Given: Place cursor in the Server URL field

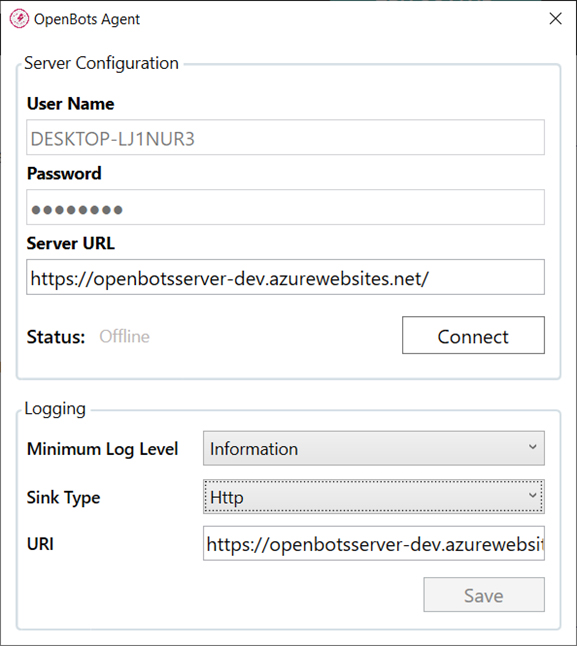Looking at the screenshot, I should (x=285, y=277).
